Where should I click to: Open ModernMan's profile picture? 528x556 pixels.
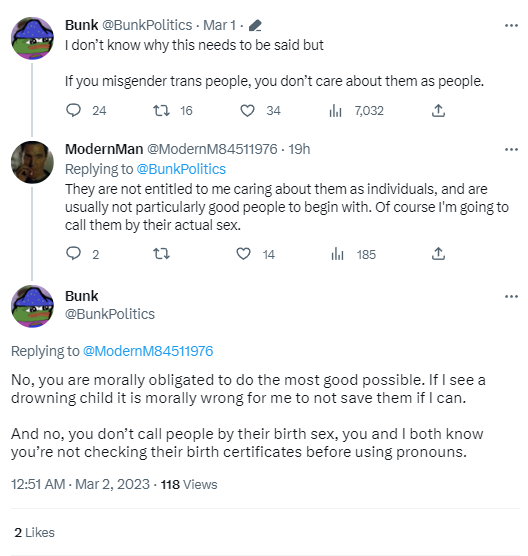(x=32, y=162)
